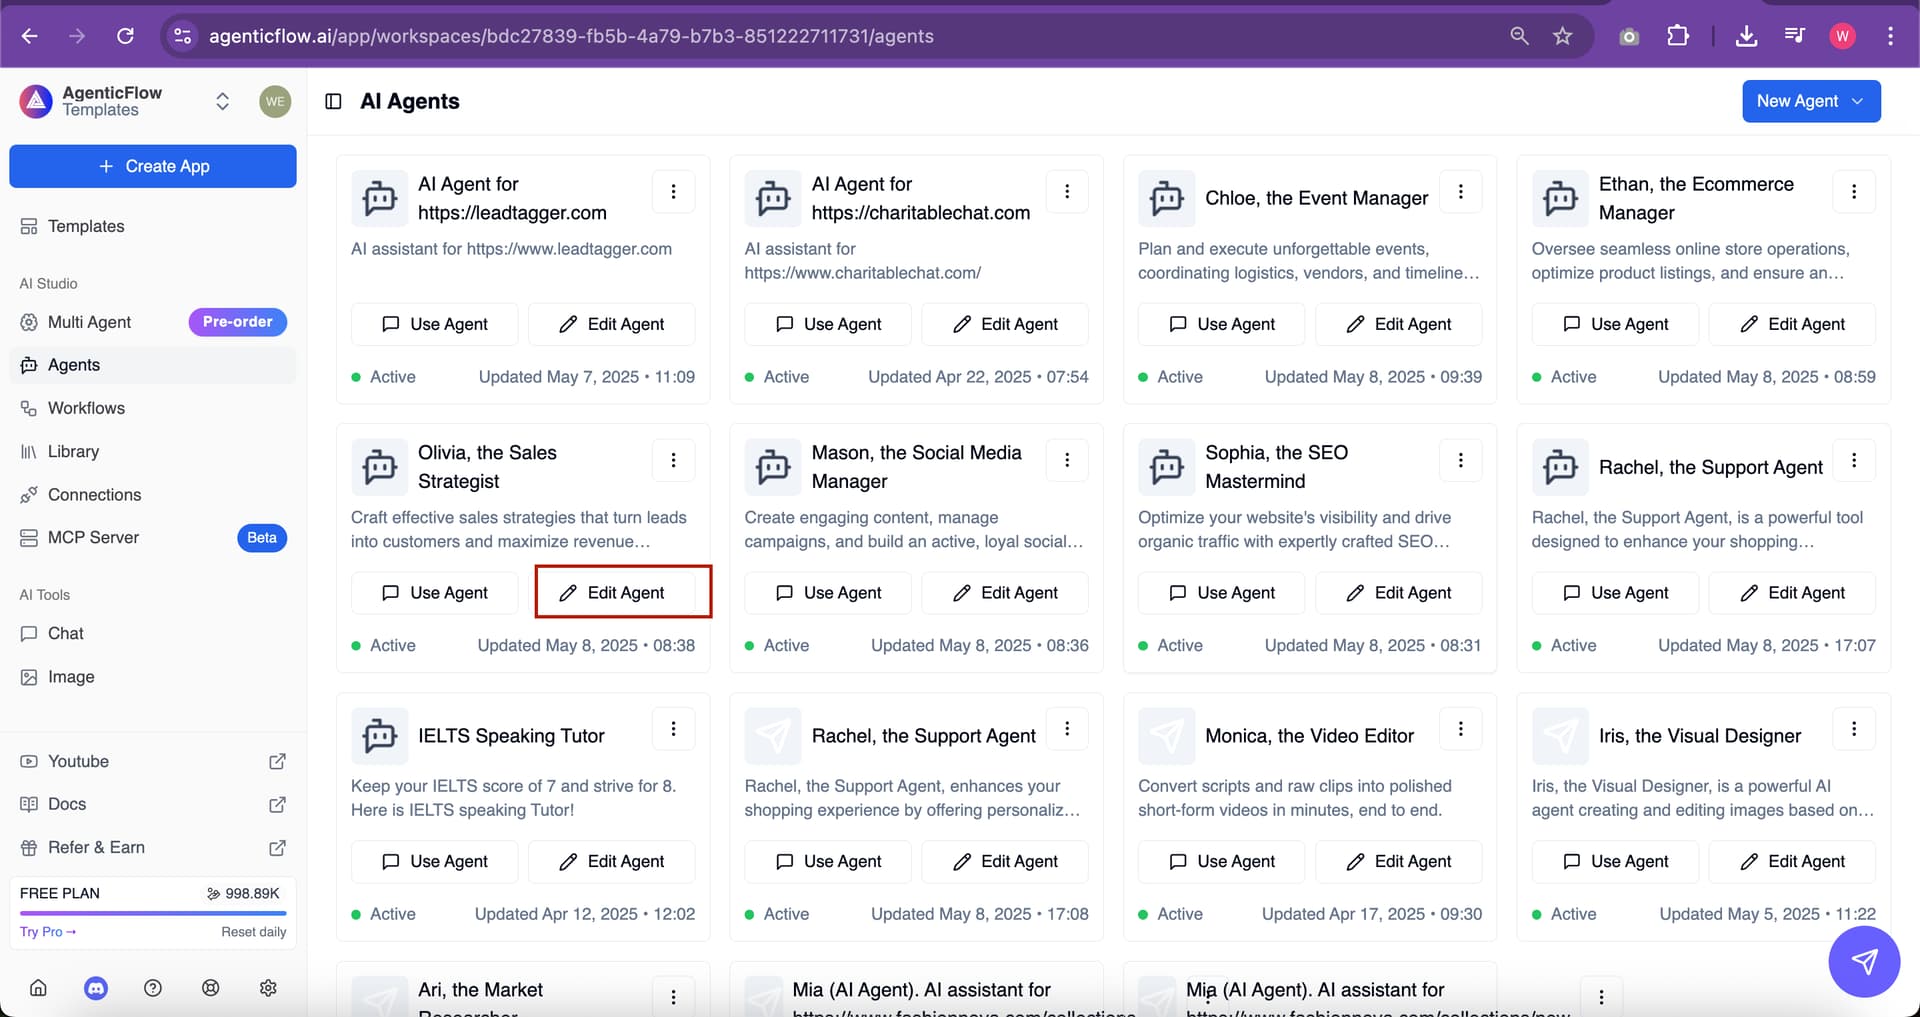Click robot icon of Olivia, the Sales Strategist
1920x1017 pixels.
pos(380,467)
